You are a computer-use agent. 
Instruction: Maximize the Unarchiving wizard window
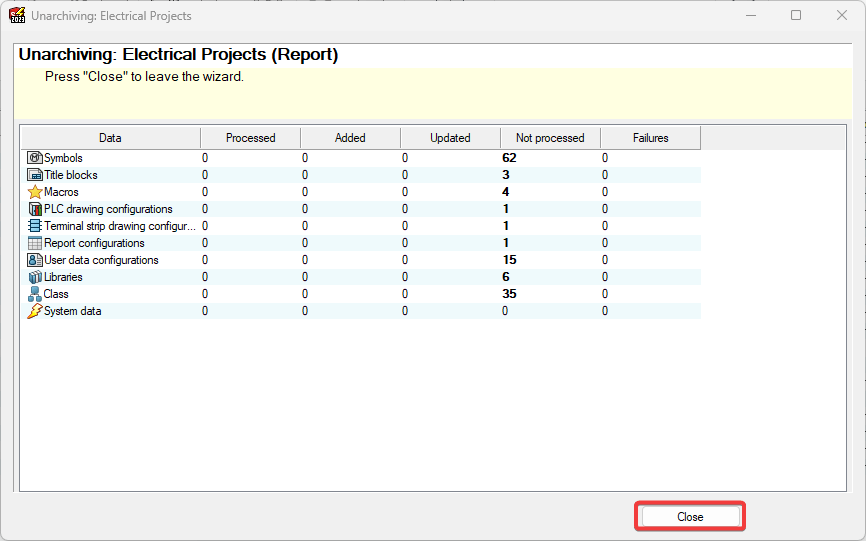[x=796, y=16]
